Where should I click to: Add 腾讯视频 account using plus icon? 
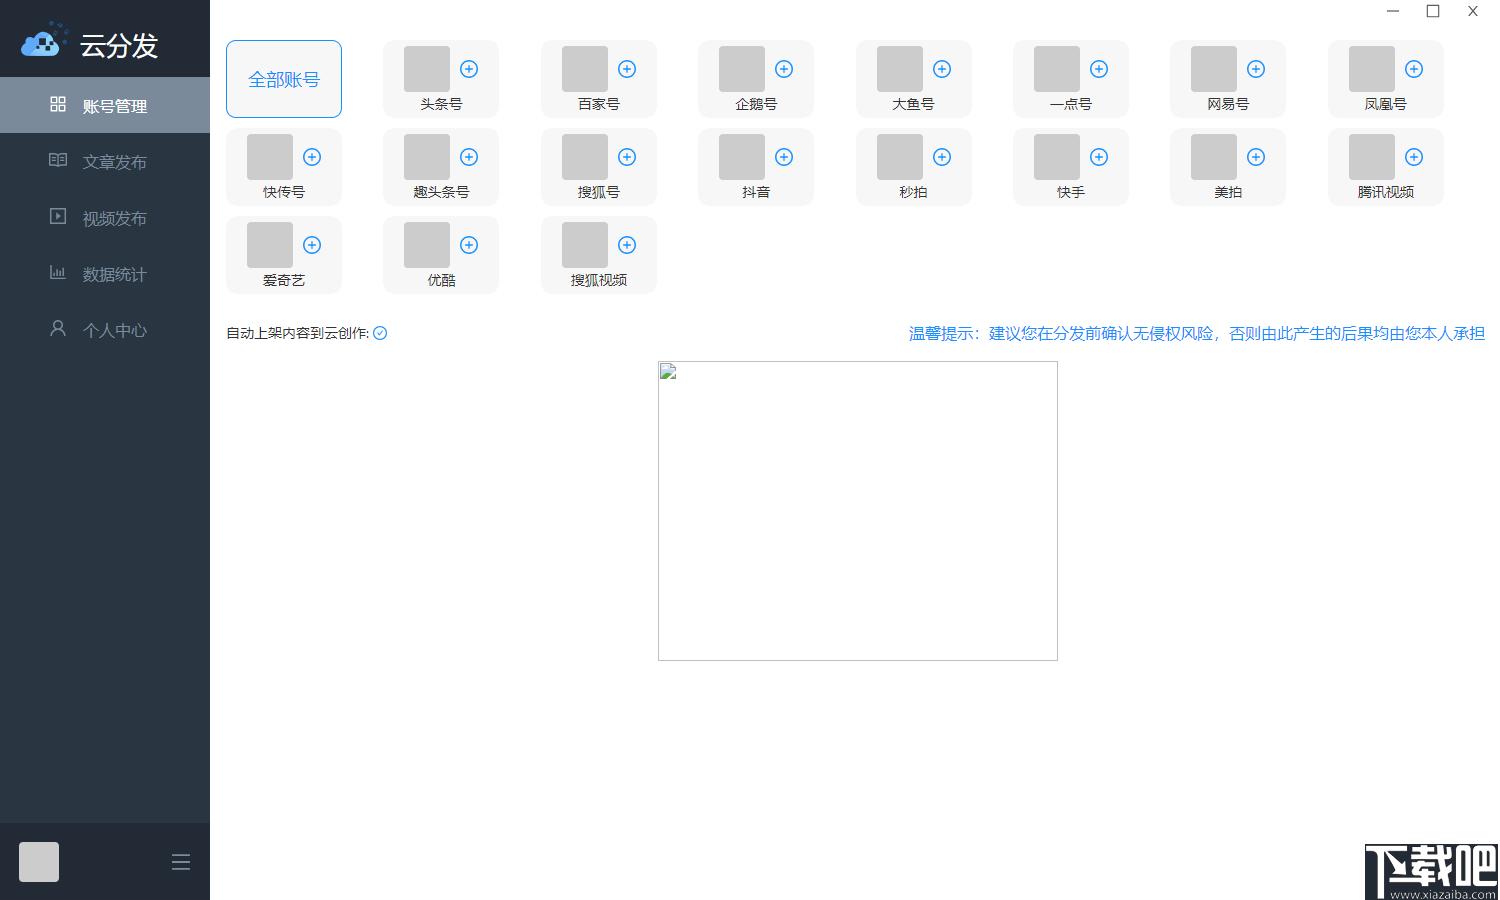pyautogui.click(x=1414, y=157)
